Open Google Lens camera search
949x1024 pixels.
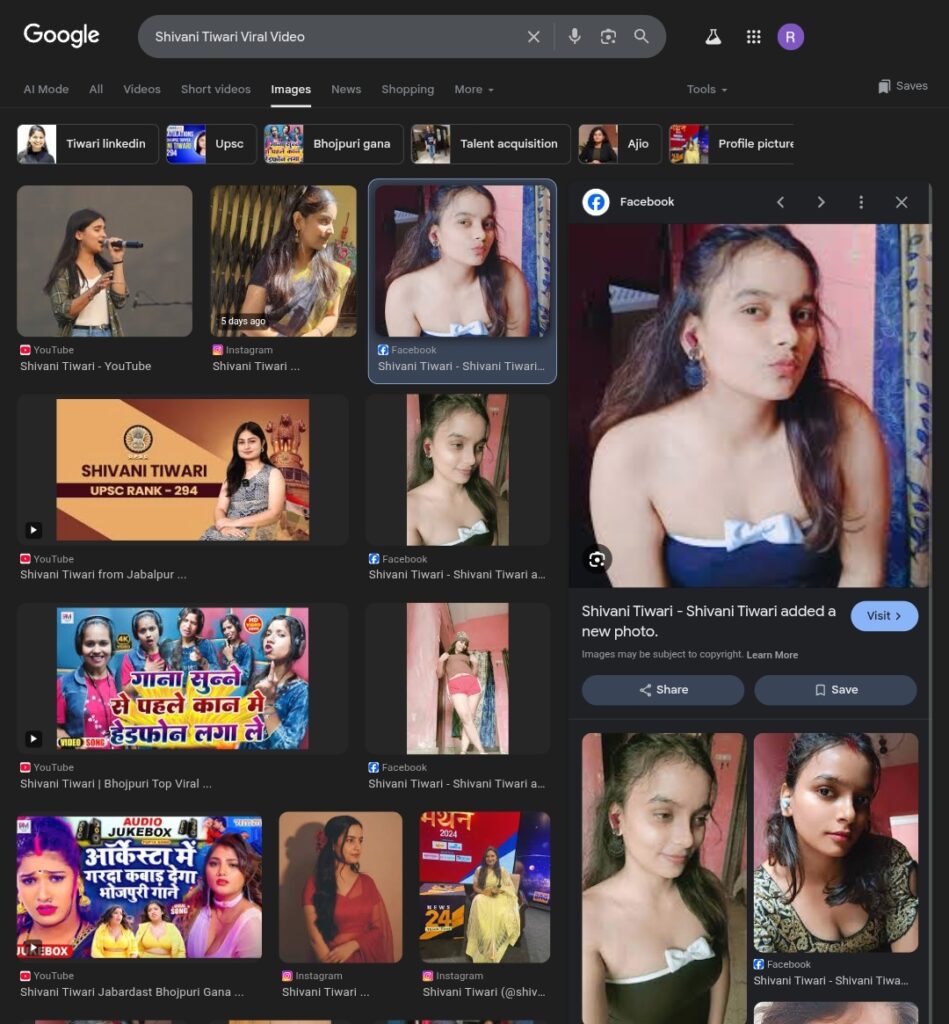(608, 36)
